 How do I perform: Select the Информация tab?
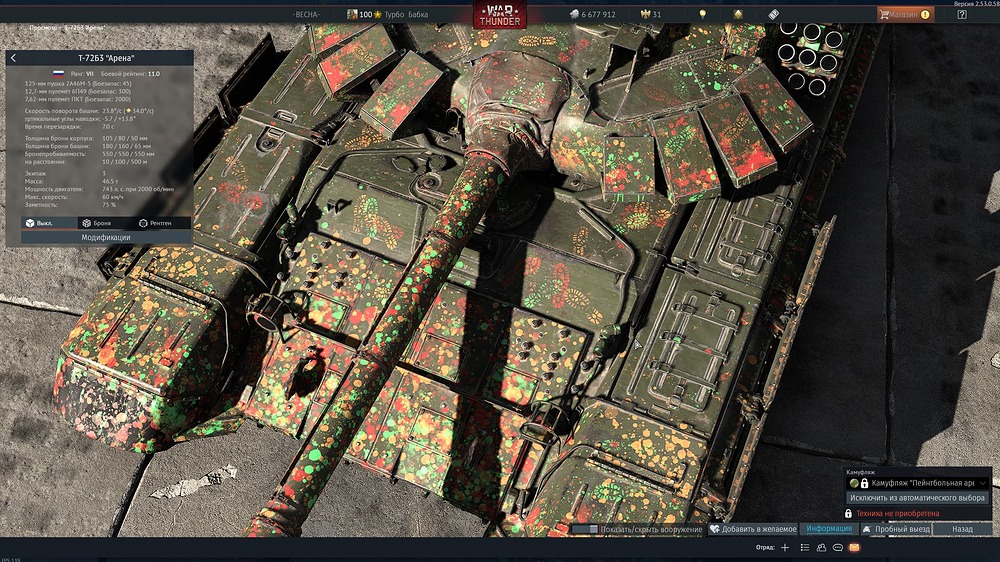coord(829,529)
